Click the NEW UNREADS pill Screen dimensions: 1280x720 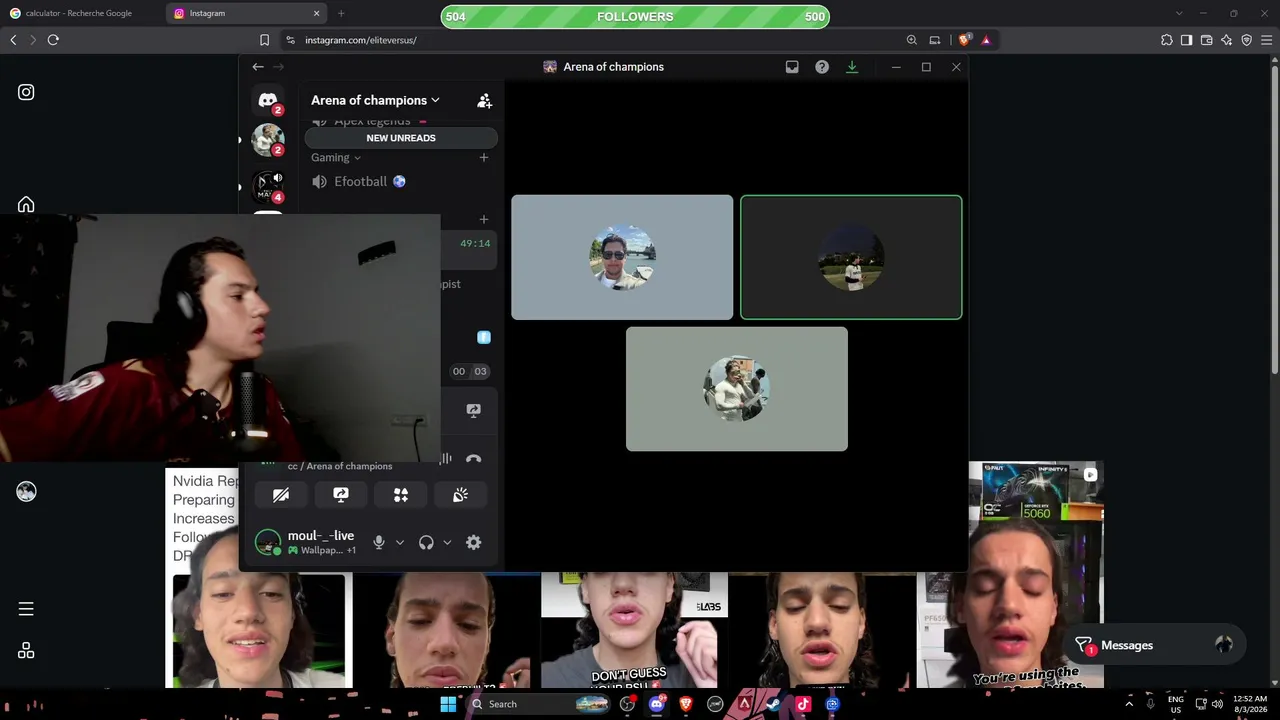pos(401,138)
